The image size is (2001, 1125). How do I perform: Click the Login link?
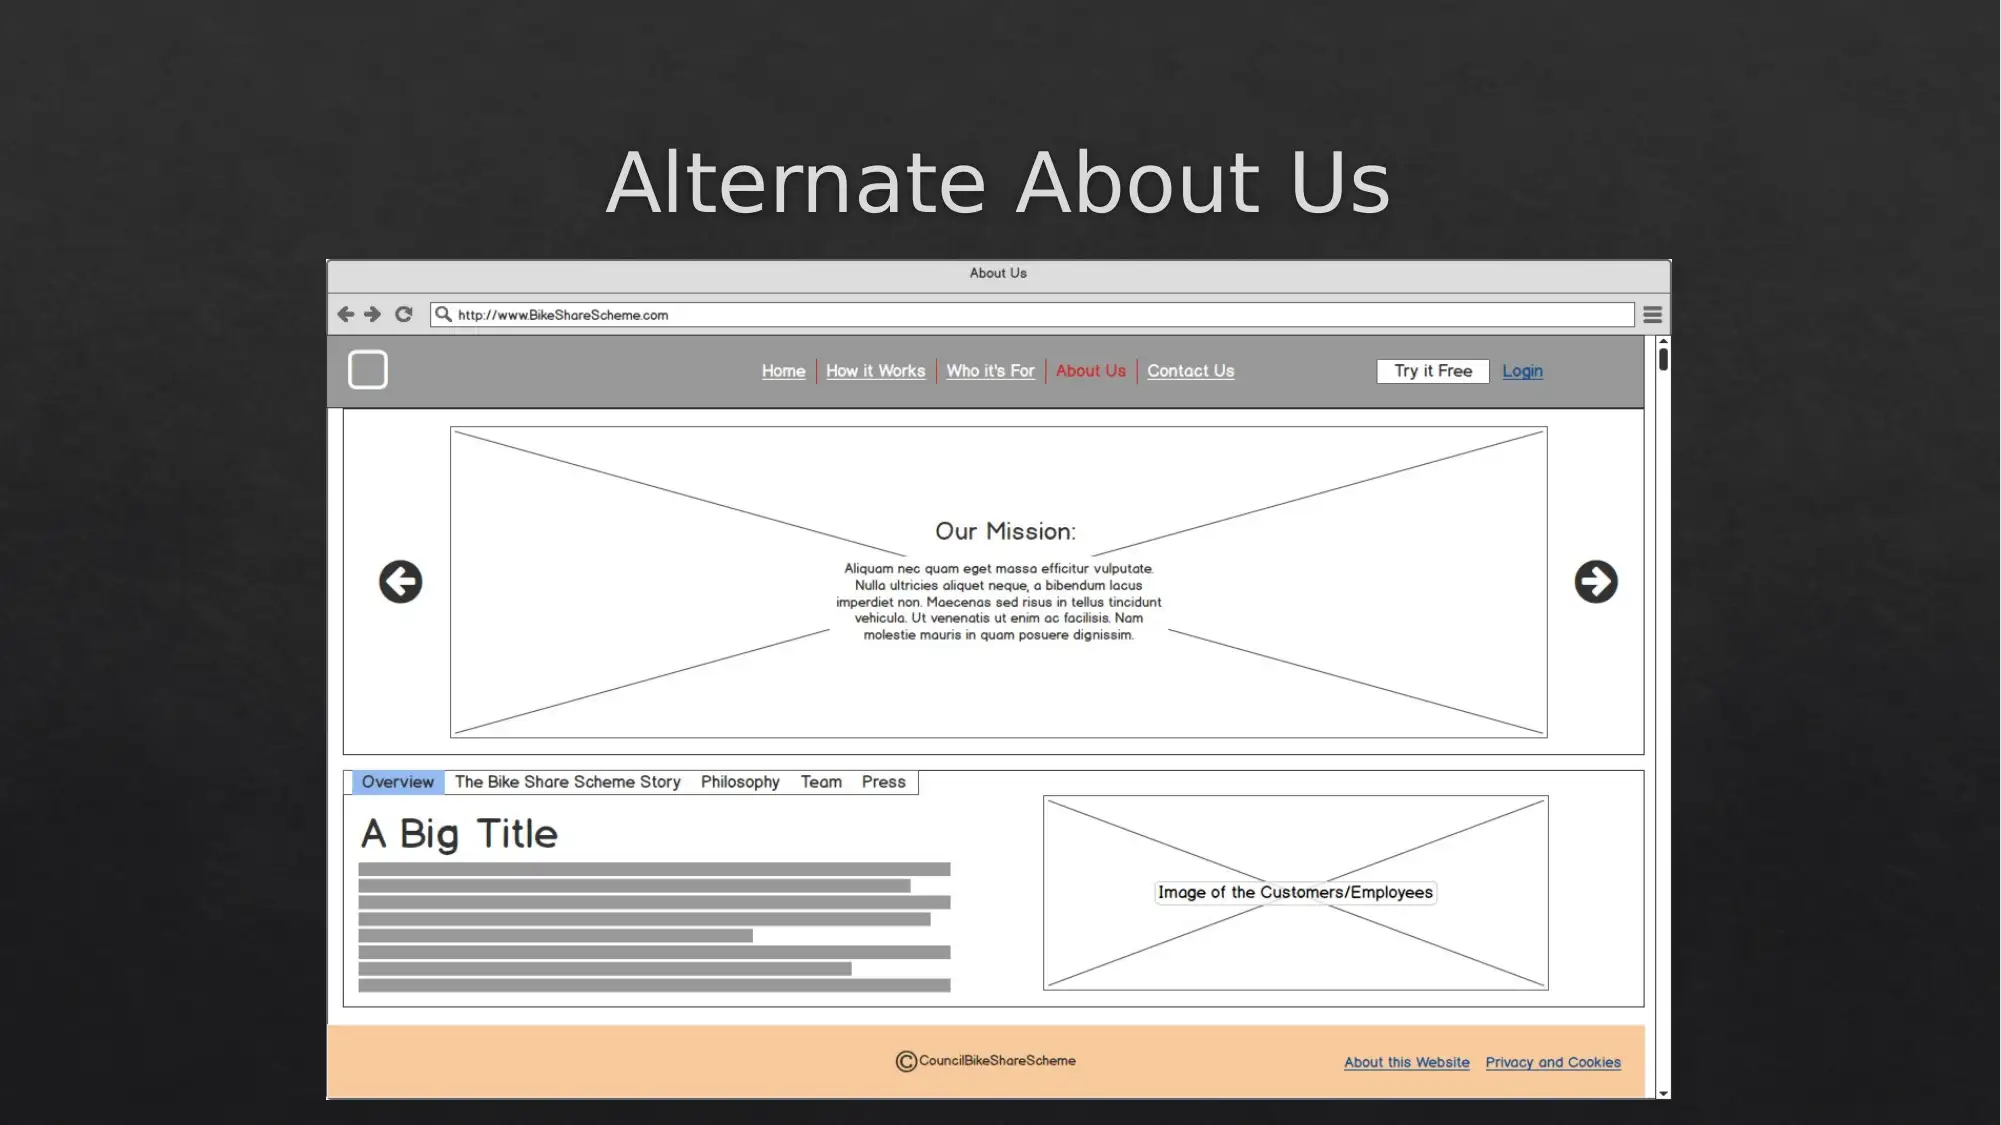point(1521,370)
